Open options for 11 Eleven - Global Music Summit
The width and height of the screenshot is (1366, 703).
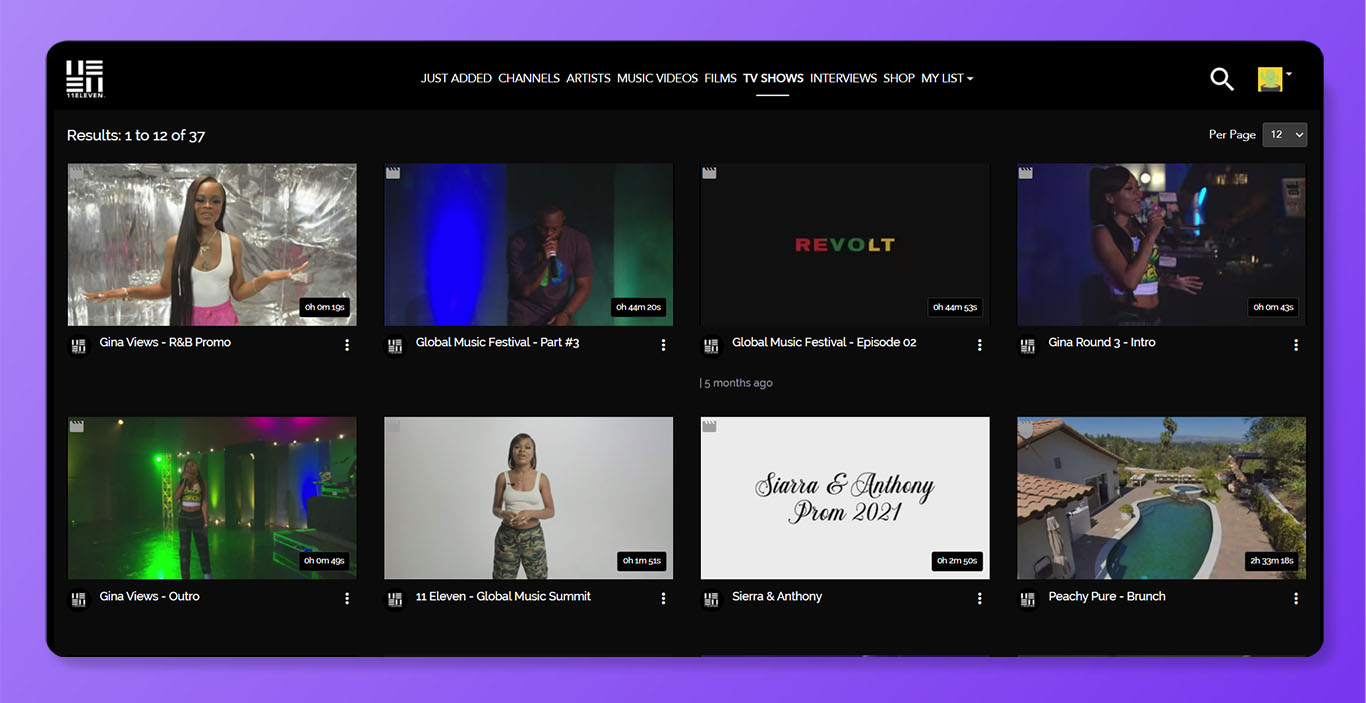[663, 599]
